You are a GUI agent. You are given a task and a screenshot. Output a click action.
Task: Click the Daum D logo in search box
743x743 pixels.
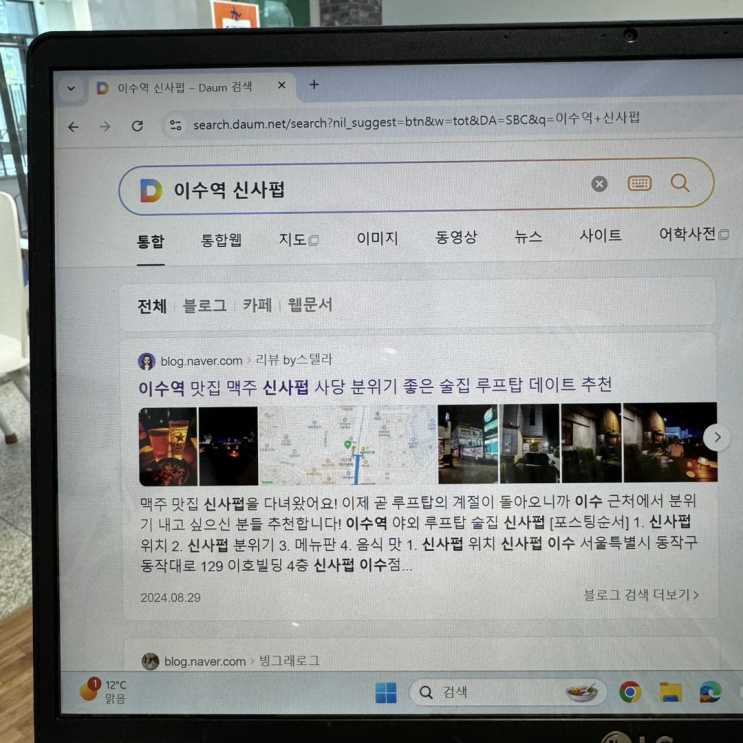point(151,190)
